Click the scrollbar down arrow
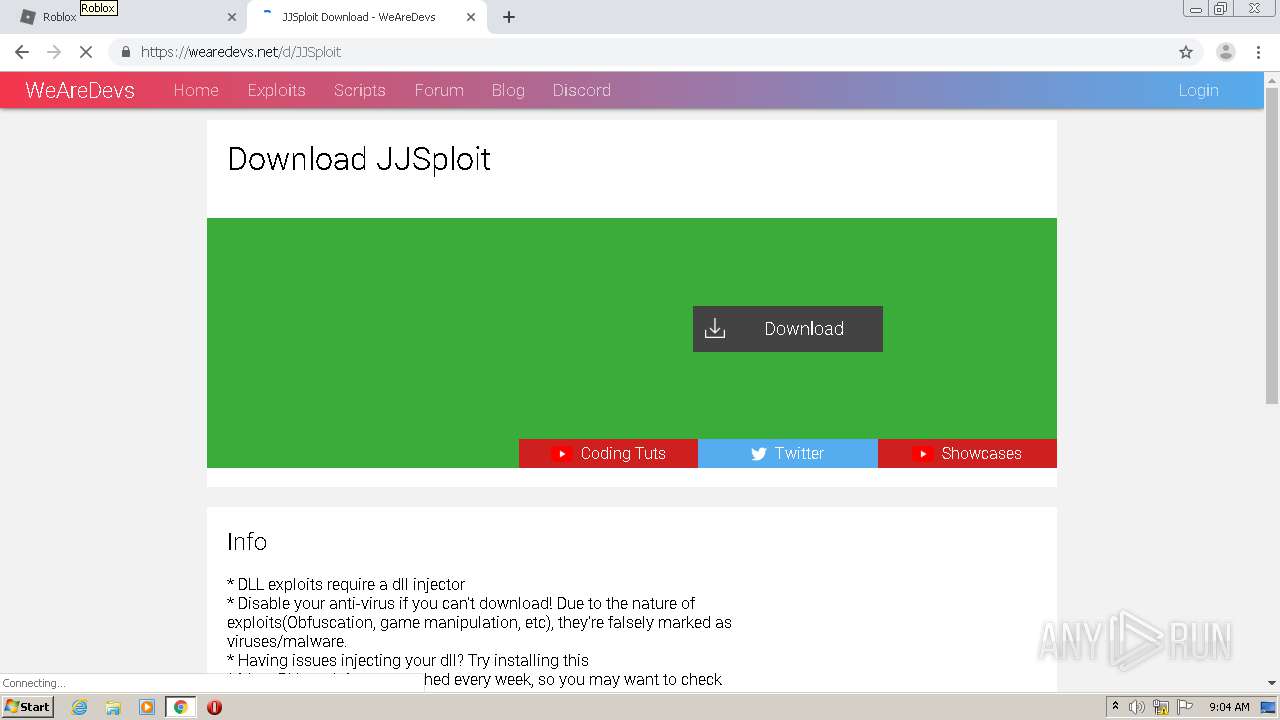1280x720 pixels. (1272, 683)
